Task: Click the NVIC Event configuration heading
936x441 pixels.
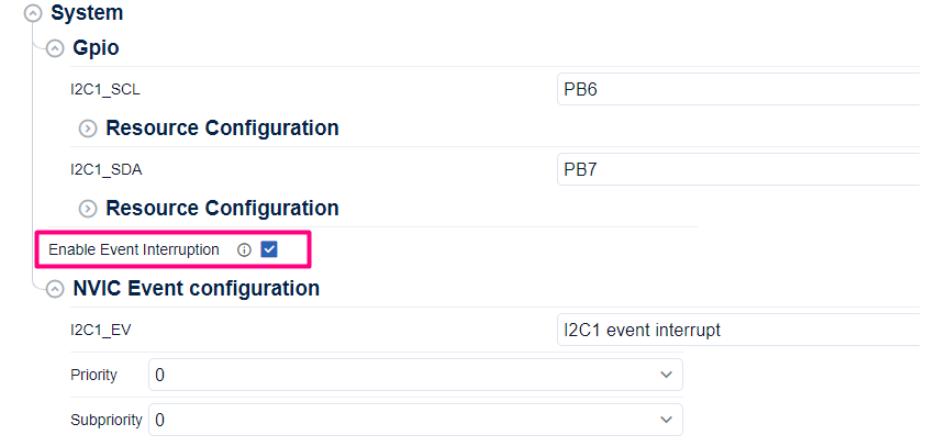Action: point(196,289)
